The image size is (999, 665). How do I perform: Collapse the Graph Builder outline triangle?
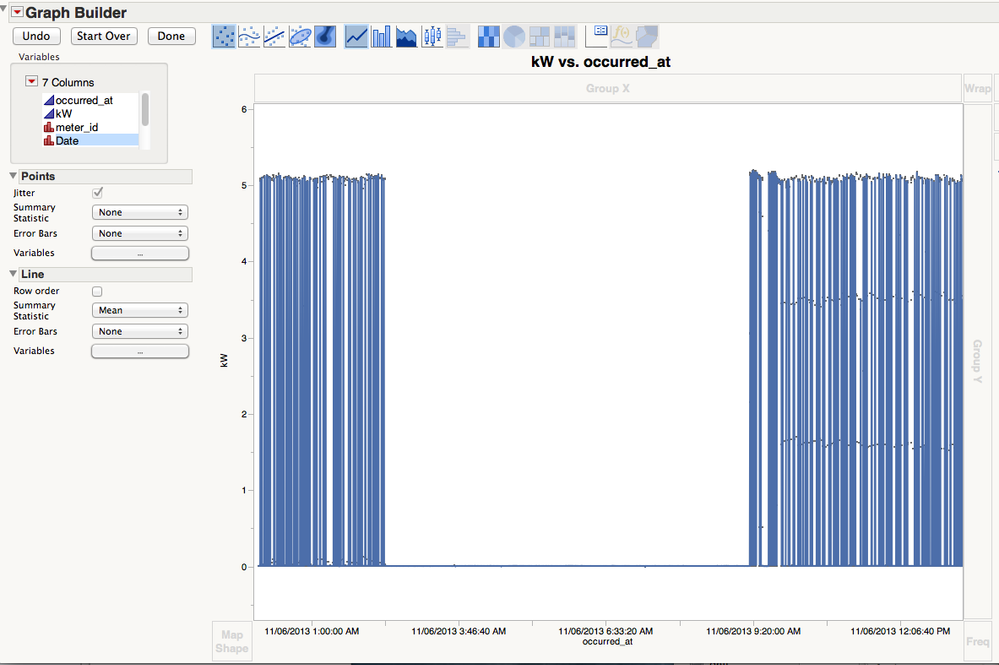4,8
